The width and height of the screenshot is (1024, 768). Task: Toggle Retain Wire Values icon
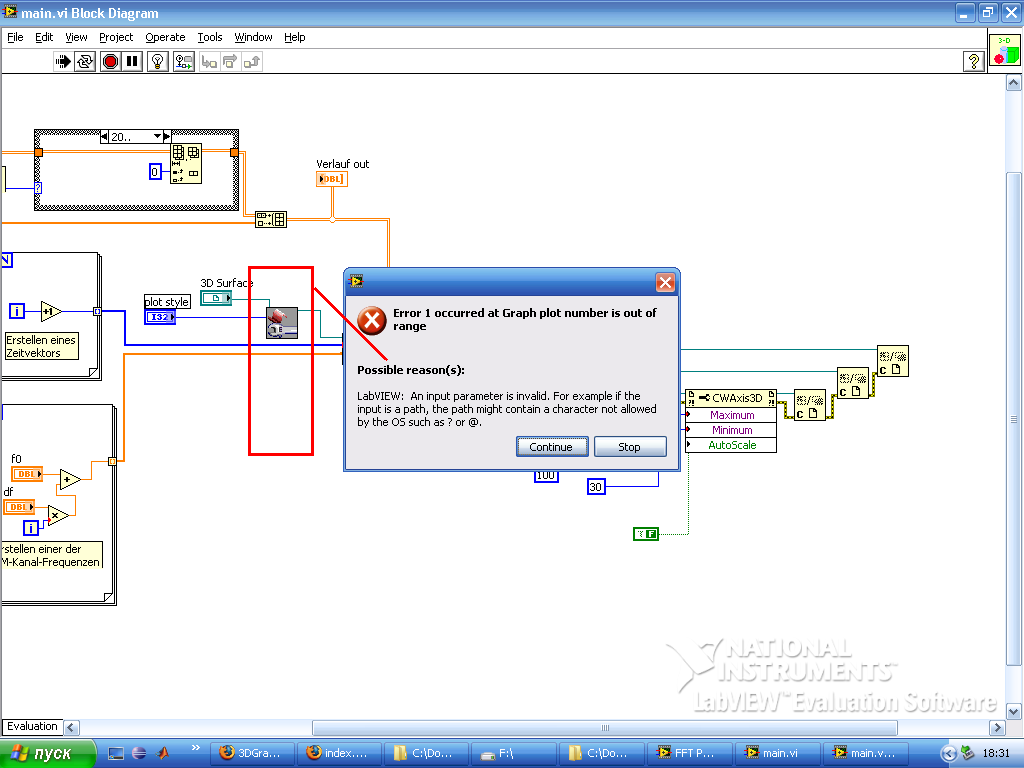point(184,61)
